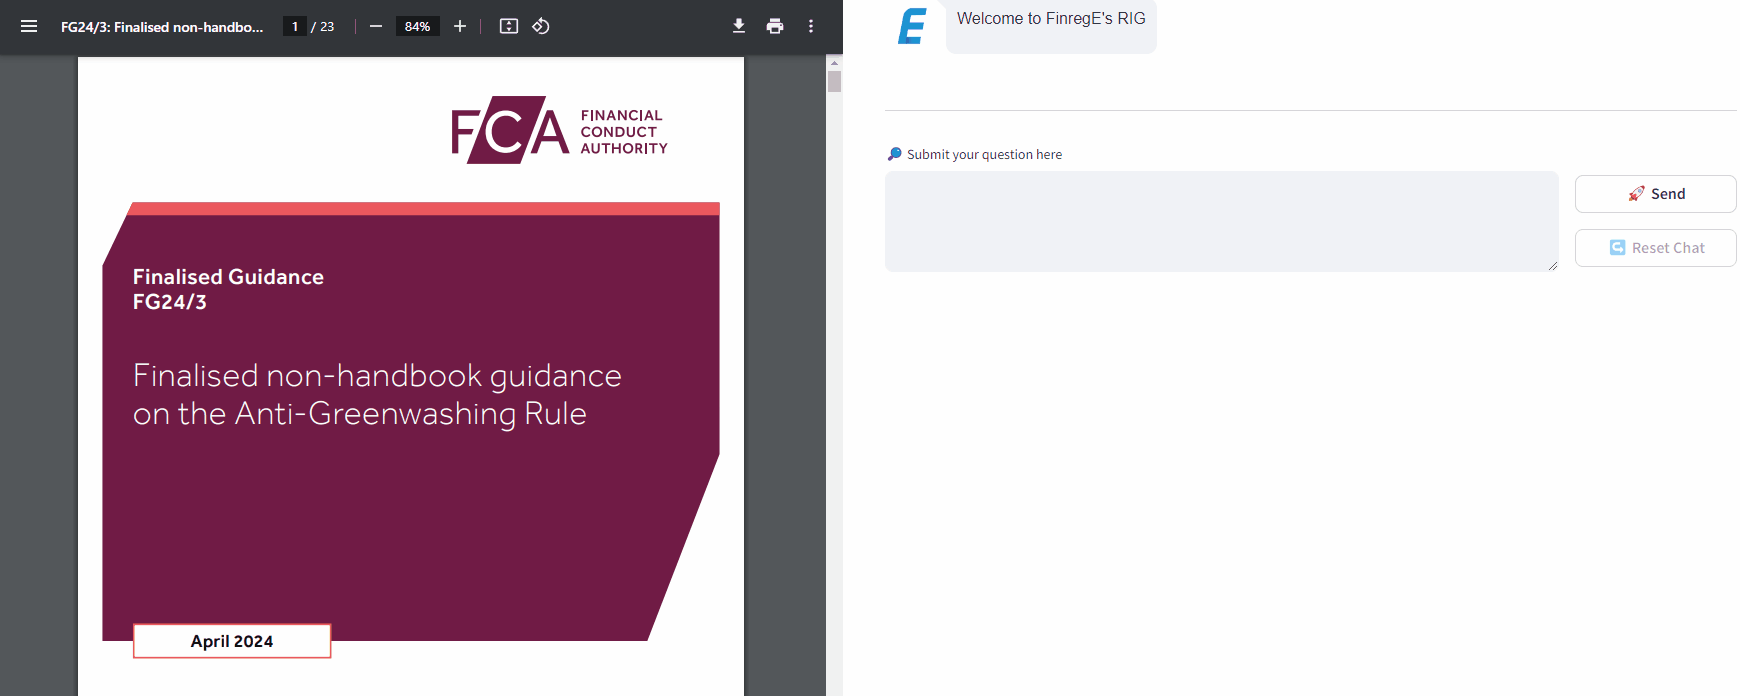Click the PDF title 'FG24/3: Finalised non-handbo...'

click(162, 27)
